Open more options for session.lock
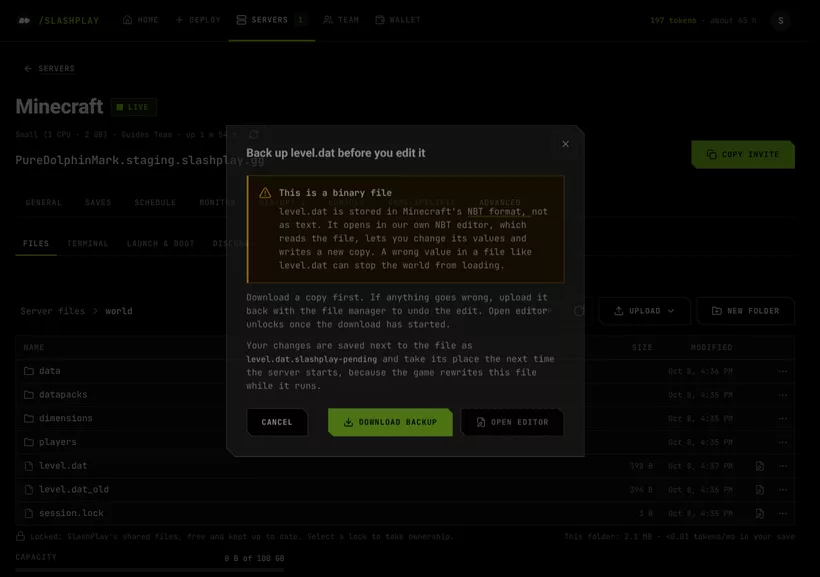The image size is (820, 577). point(782,513)
